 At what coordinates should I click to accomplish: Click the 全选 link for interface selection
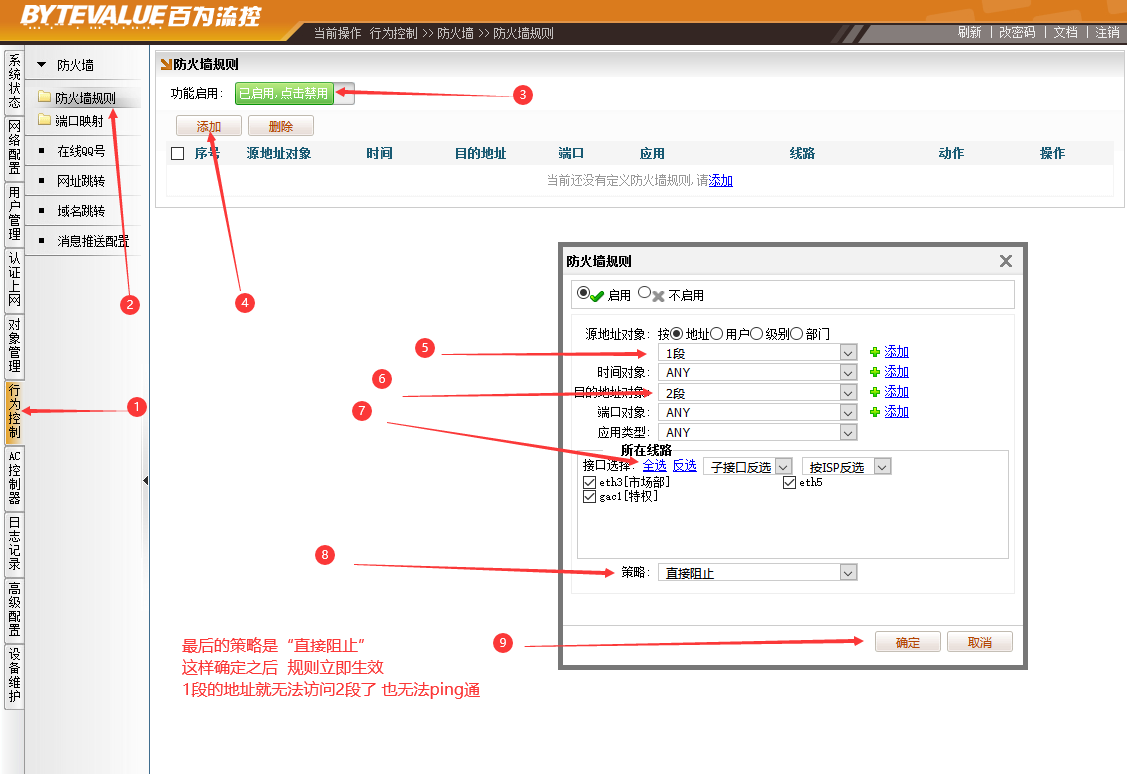click(x=654, y=466)
